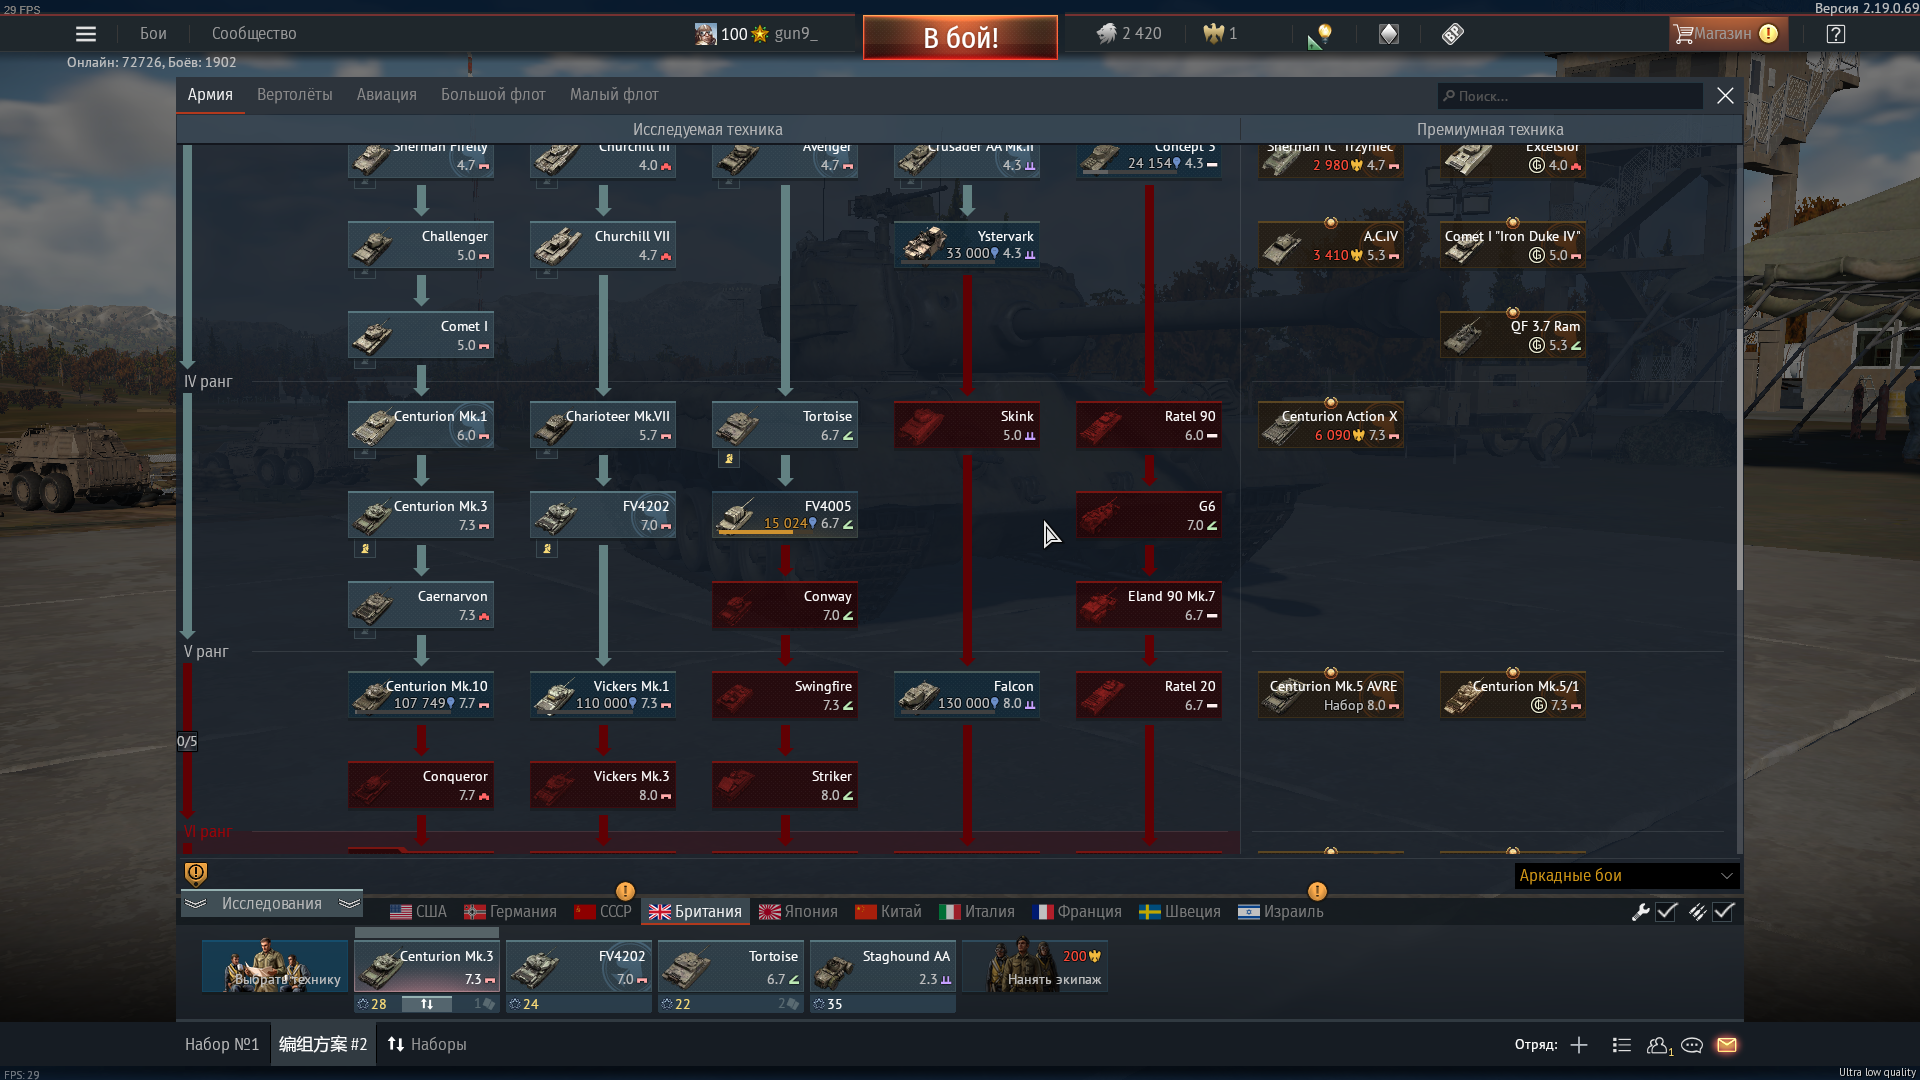Toggle the auto-repair checkbox
The height and width of the screenshot is (1080, 1920).
(x=1666, y=912)
